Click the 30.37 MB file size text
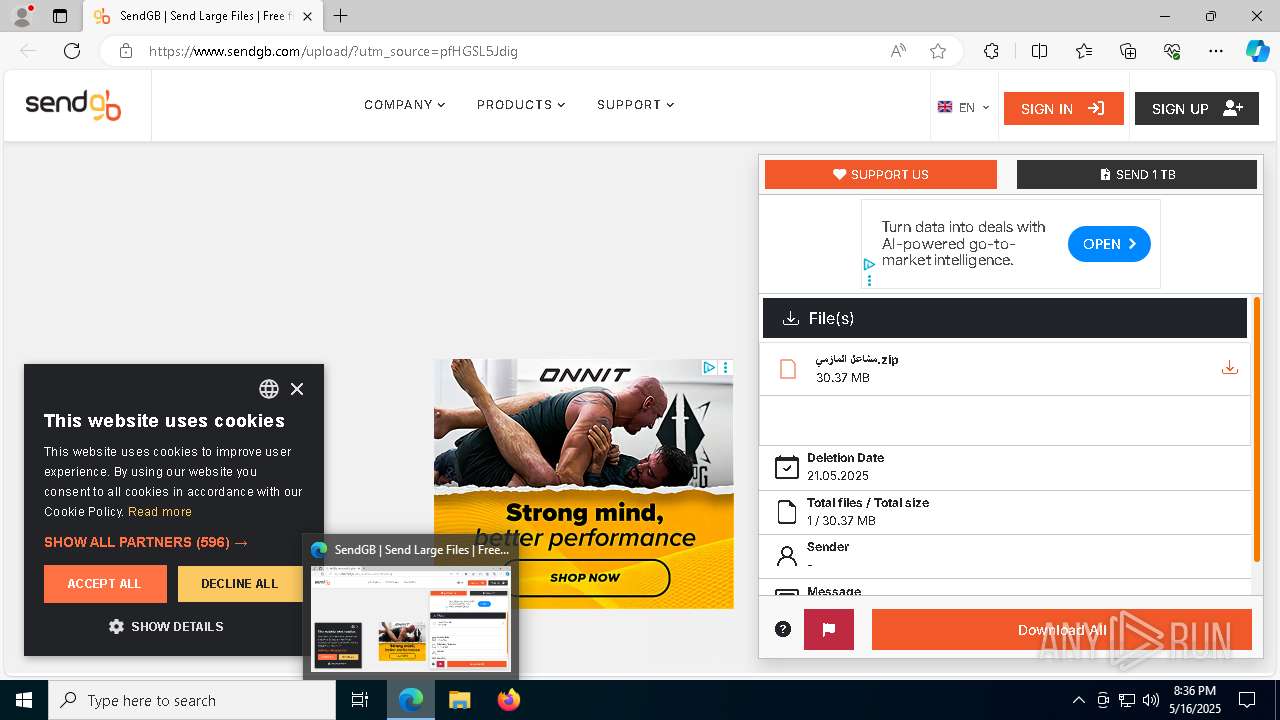Viewport: 1280px width, 720px height. pos(843,378)
